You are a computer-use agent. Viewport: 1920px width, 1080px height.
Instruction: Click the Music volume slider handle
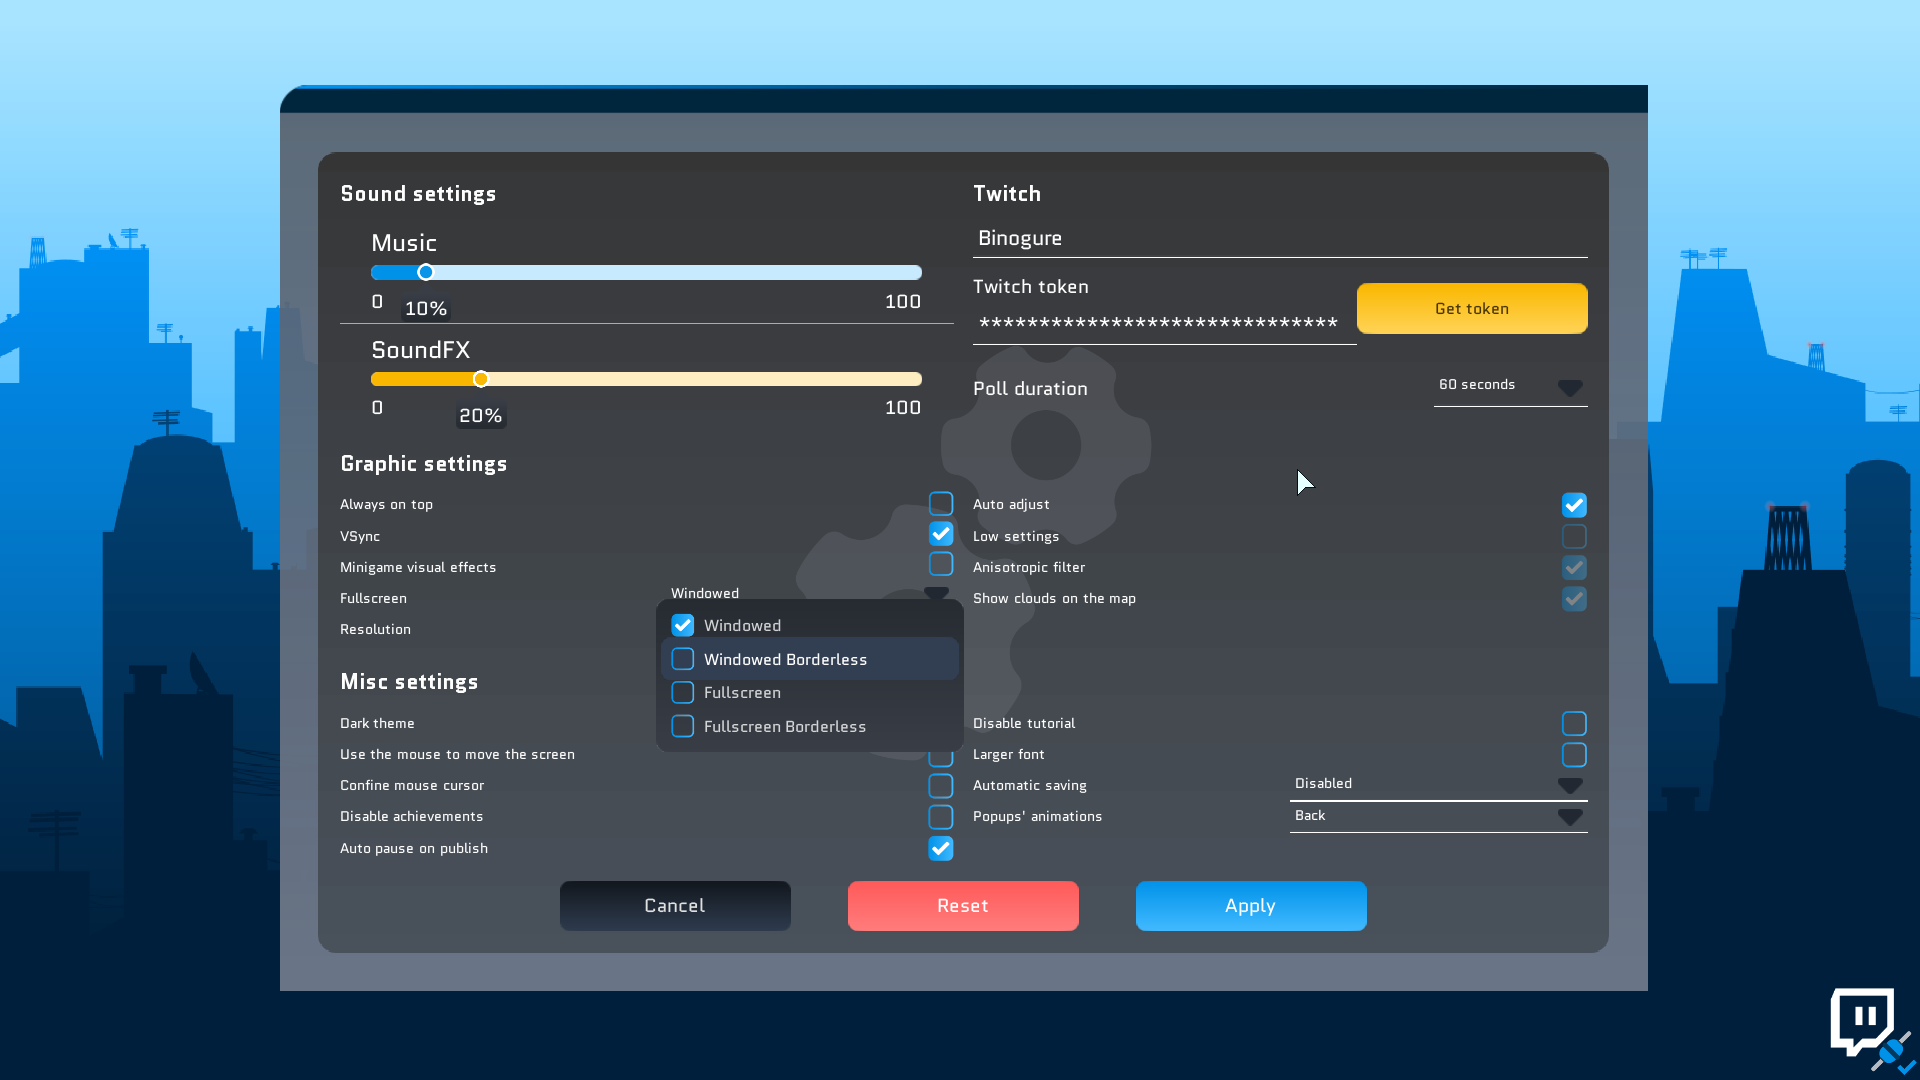click(x=426, y=272)
